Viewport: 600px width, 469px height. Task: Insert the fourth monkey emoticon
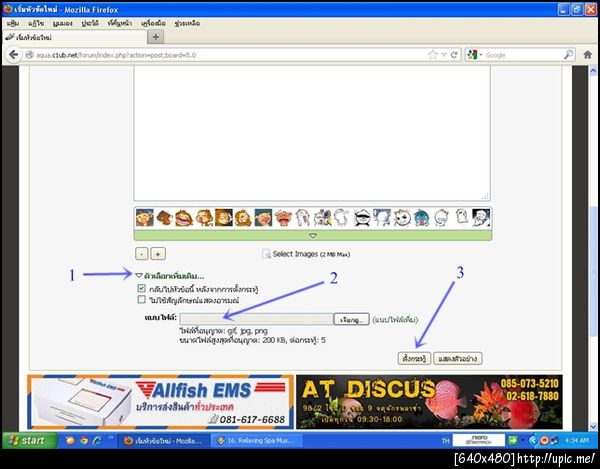point(204,218)
